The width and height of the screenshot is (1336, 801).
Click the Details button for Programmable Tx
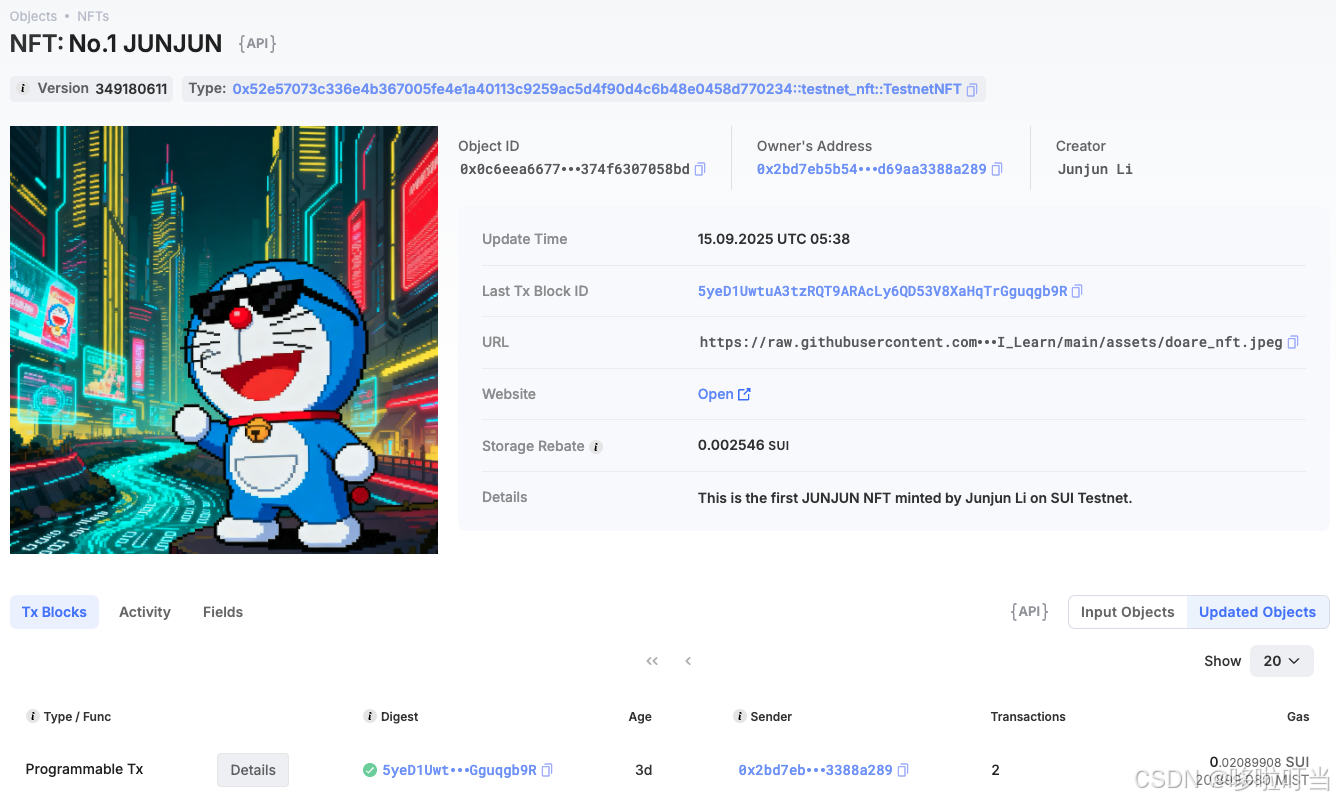coord(253,770)
